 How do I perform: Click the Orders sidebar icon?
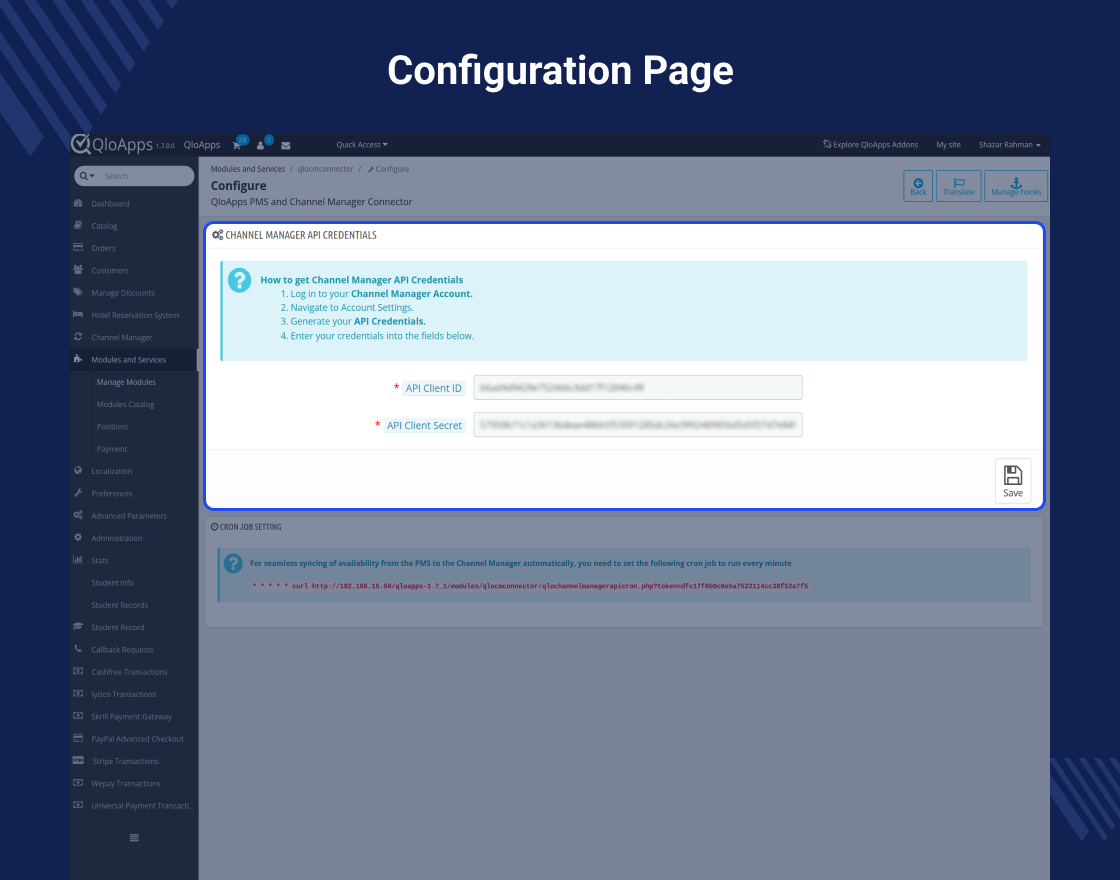tap(78, 247)
